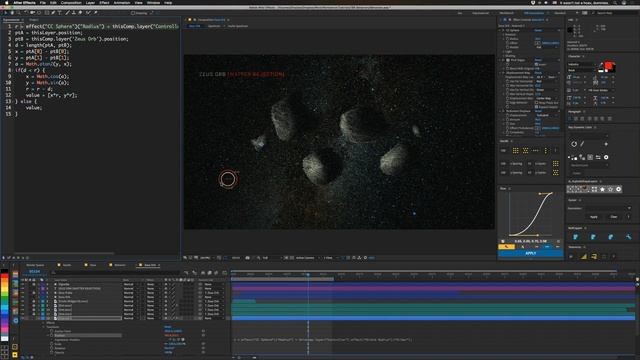This screenshot has width=640, height=360.
Task: Click Reset link for Turbulent Displace effect
Action: pyautogui.click(x=538, y=111)
